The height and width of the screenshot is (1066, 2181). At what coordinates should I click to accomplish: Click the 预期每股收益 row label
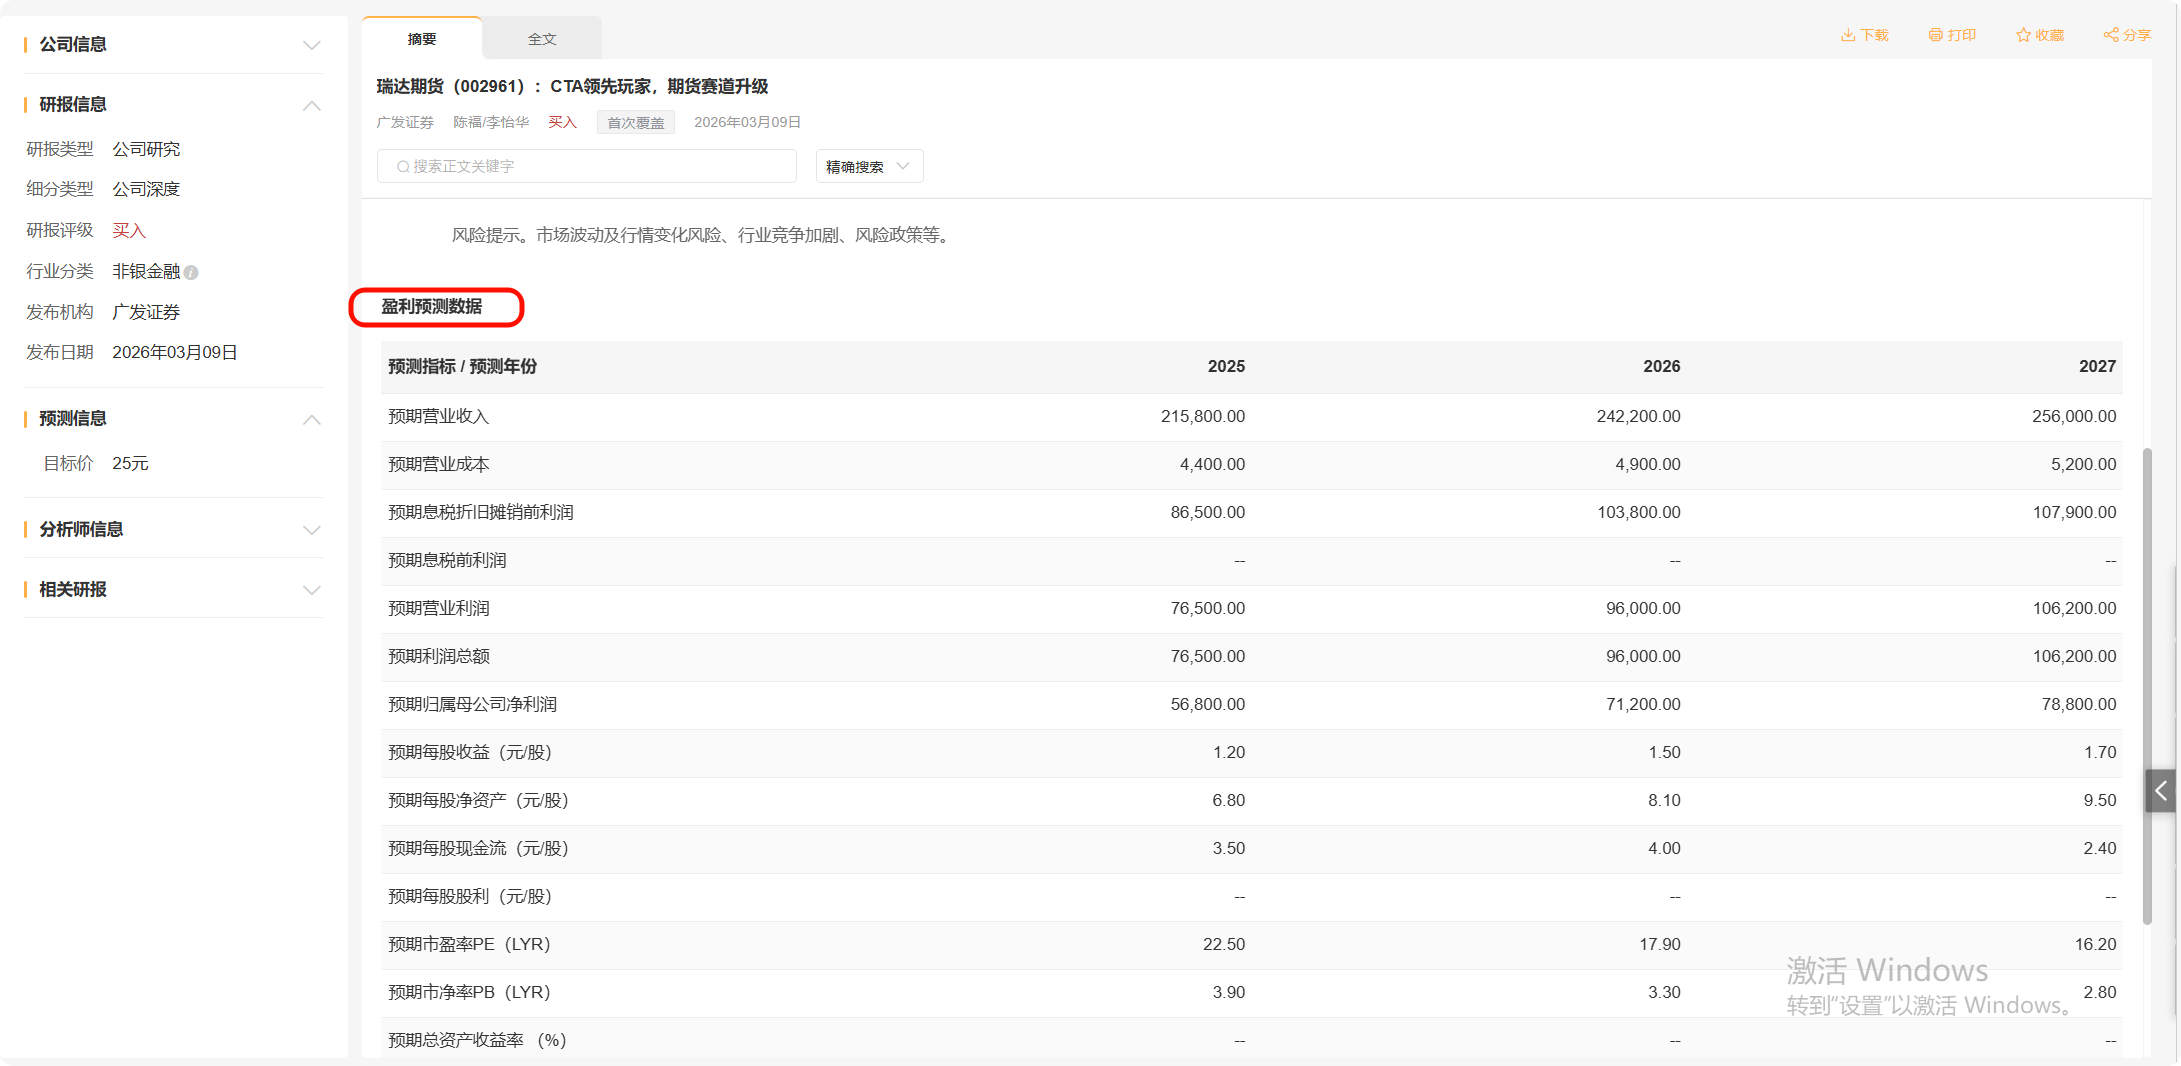(x=470, y=752)
